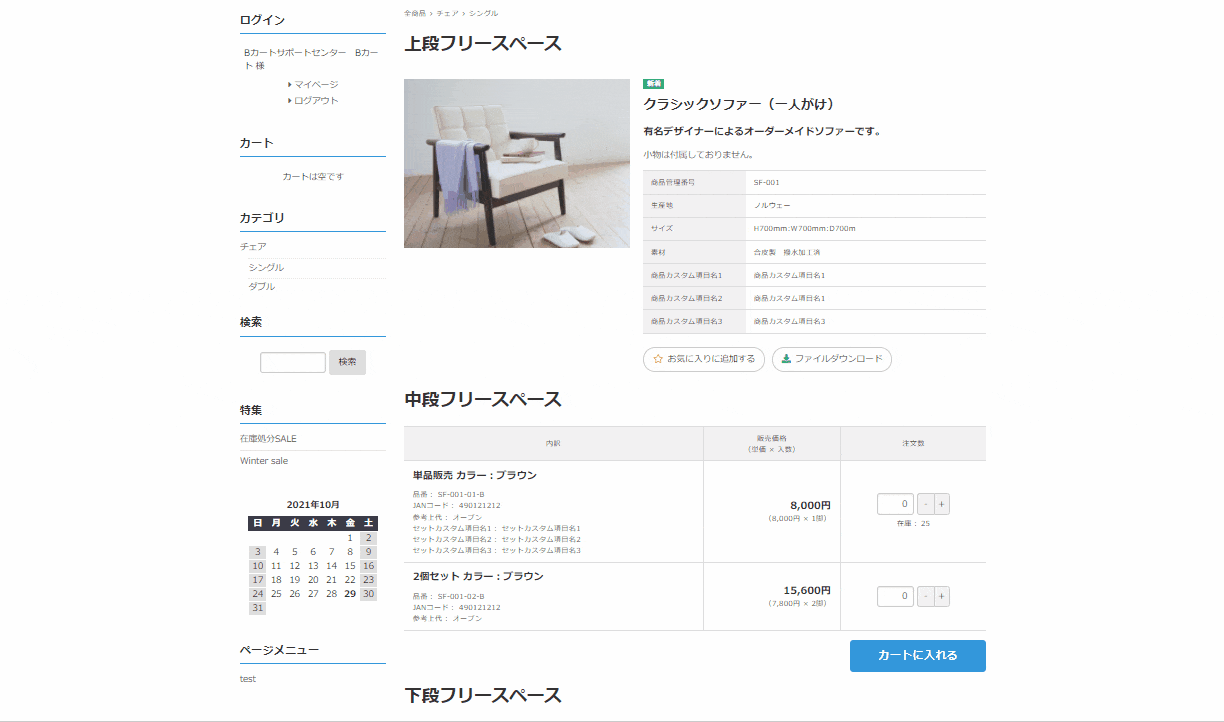This screenshot has height=722, width=1224.
Task: Go to the チェア breadcrumb link
Action: coord(447,13)
